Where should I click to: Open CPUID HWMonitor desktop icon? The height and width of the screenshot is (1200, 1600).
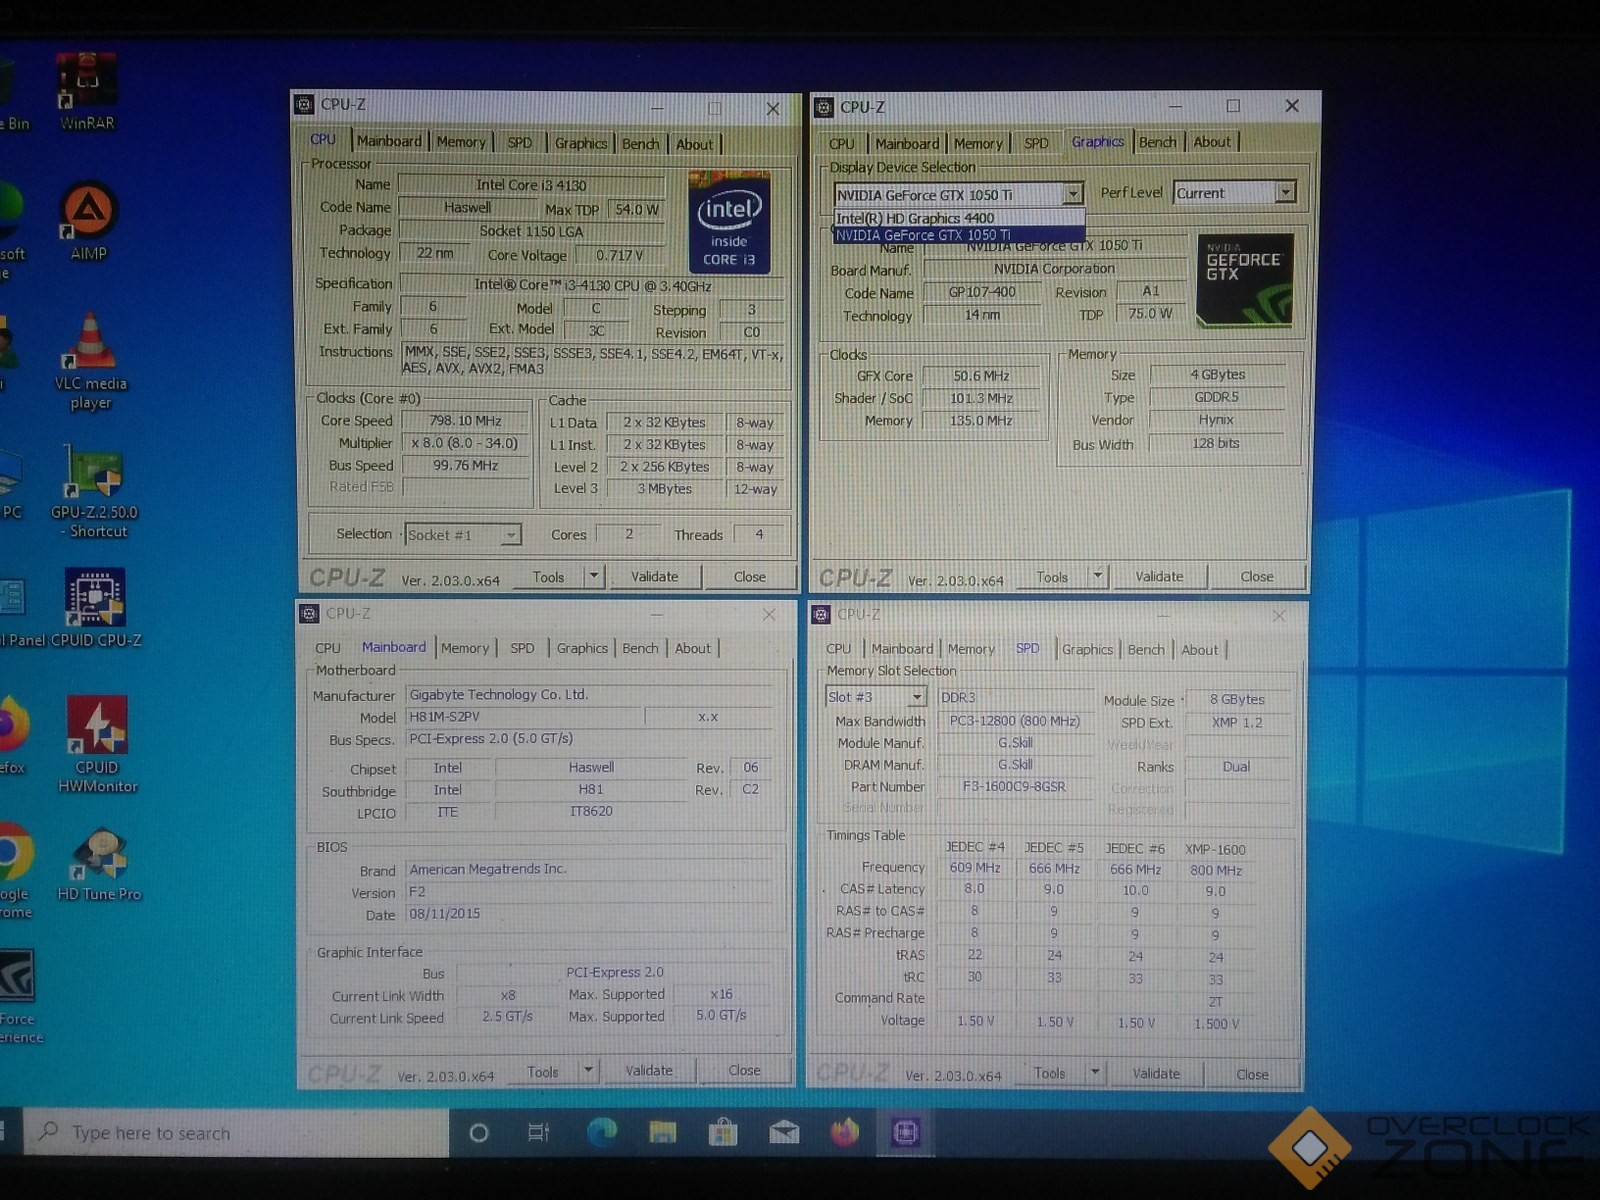97,743
